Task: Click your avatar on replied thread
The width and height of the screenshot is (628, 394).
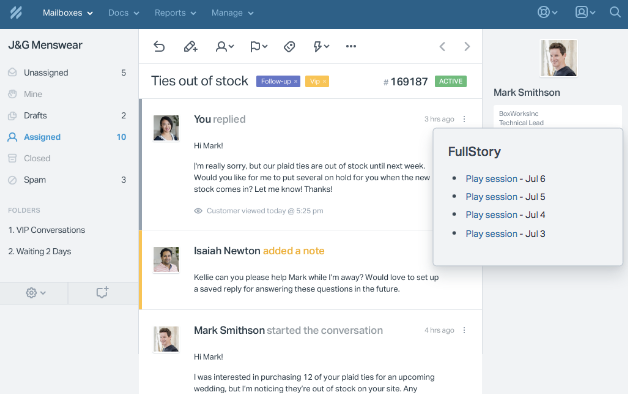Action: (166, 128)
